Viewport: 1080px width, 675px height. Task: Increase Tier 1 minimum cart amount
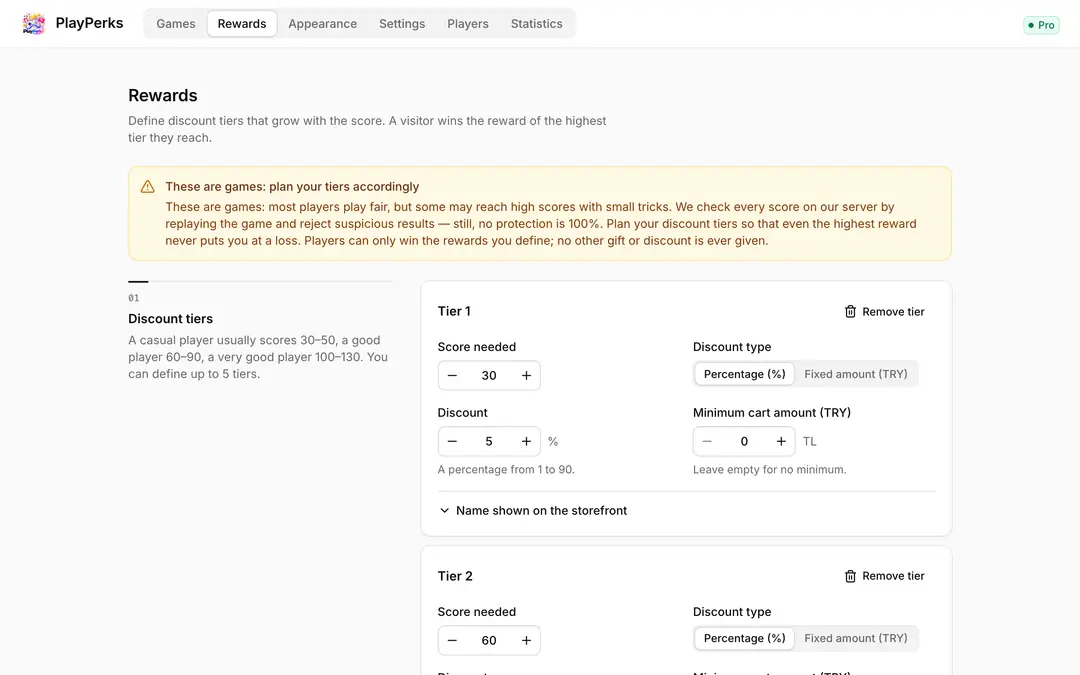781,442
